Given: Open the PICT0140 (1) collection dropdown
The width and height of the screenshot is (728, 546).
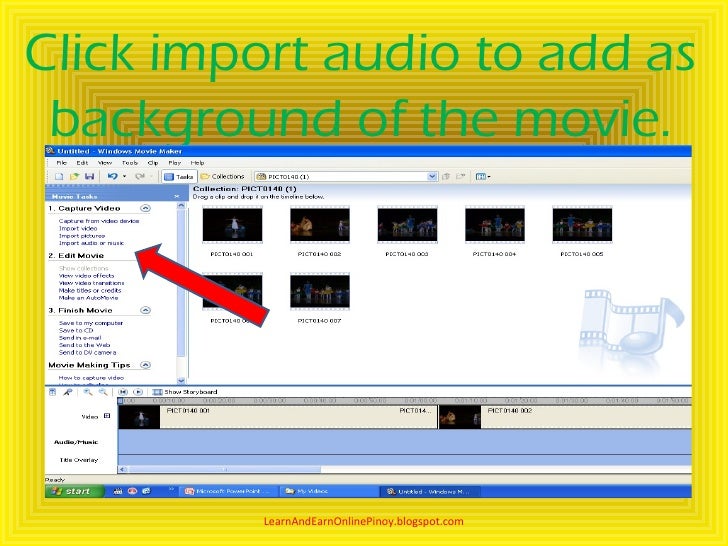Looking at the screenshot, I should tap(432, 176).
